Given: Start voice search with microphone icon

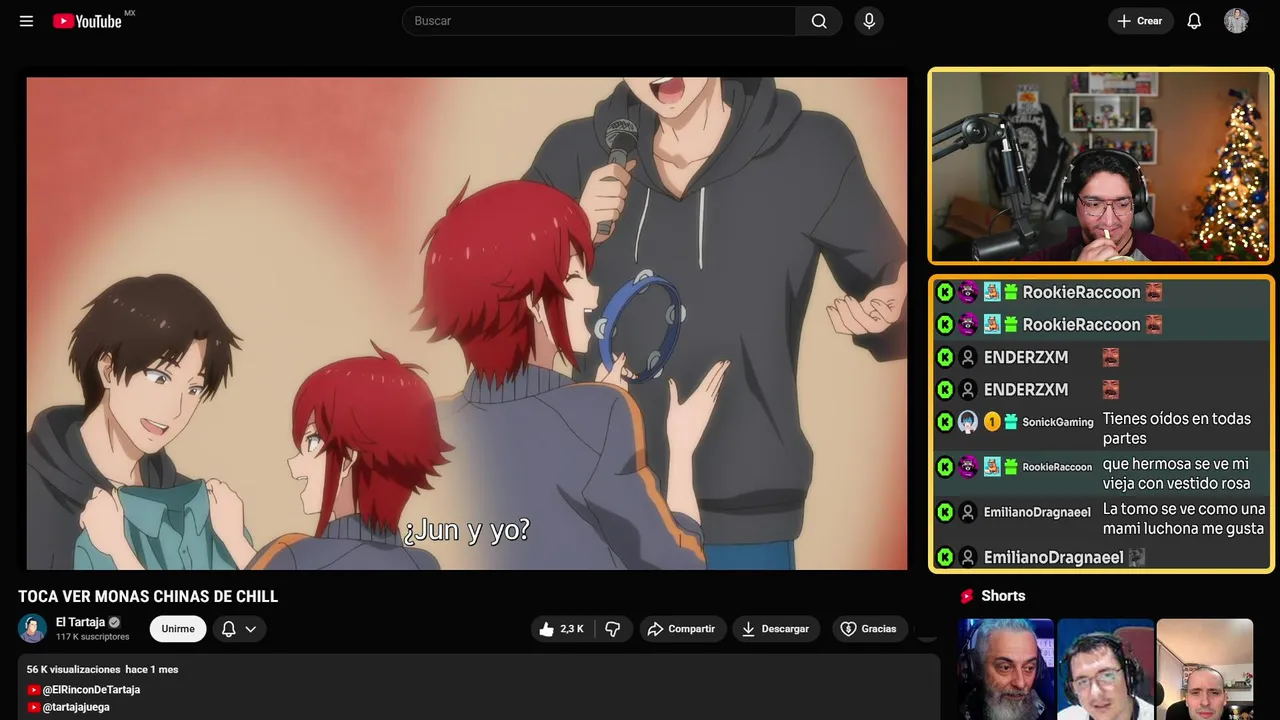Looking at the screenshot, I should pyautogui.click(x=869, y=21).
